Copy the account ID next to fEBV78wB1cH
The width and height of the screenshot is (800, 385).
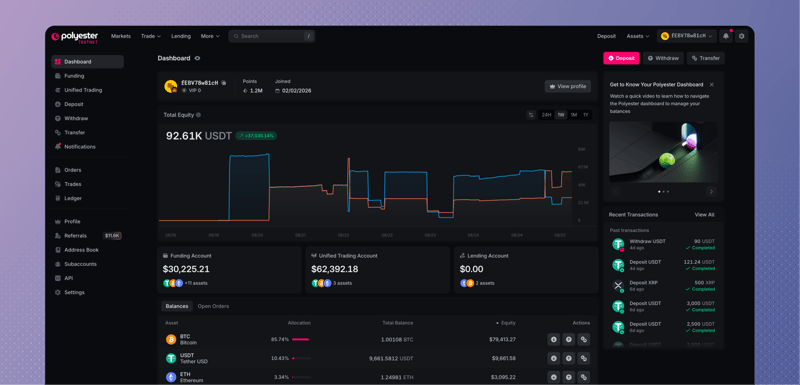pos(223,83)
